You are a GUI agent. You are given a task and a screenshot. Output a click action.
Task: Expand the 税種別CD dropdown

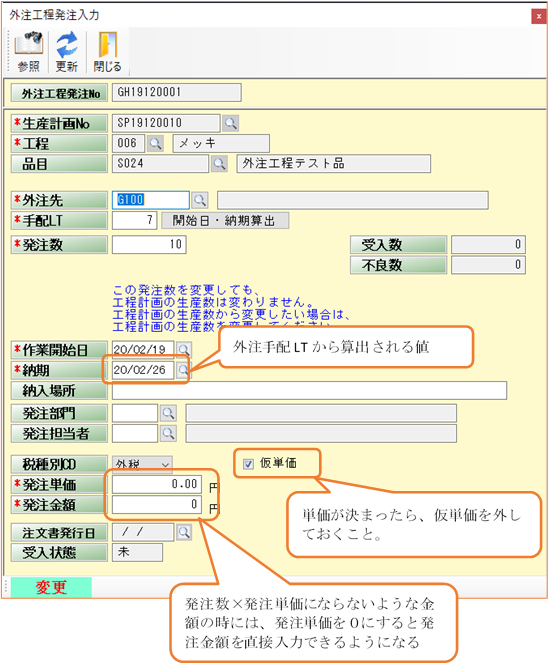click(x=142, y=465)
